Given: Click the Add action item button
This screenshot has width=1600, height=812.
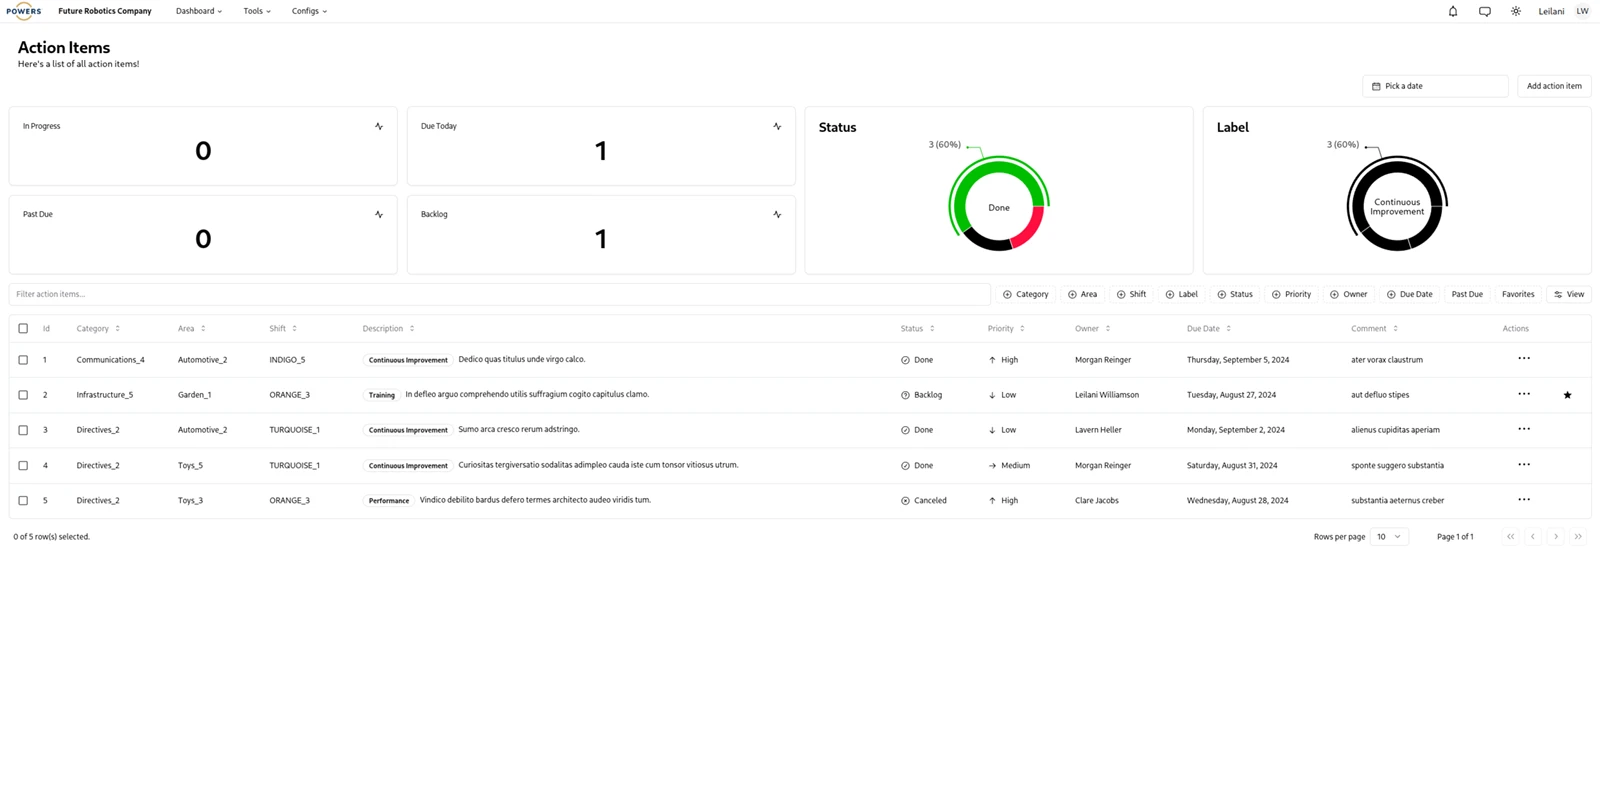Looking at the screenshot, I should (x=1554, y=86).
